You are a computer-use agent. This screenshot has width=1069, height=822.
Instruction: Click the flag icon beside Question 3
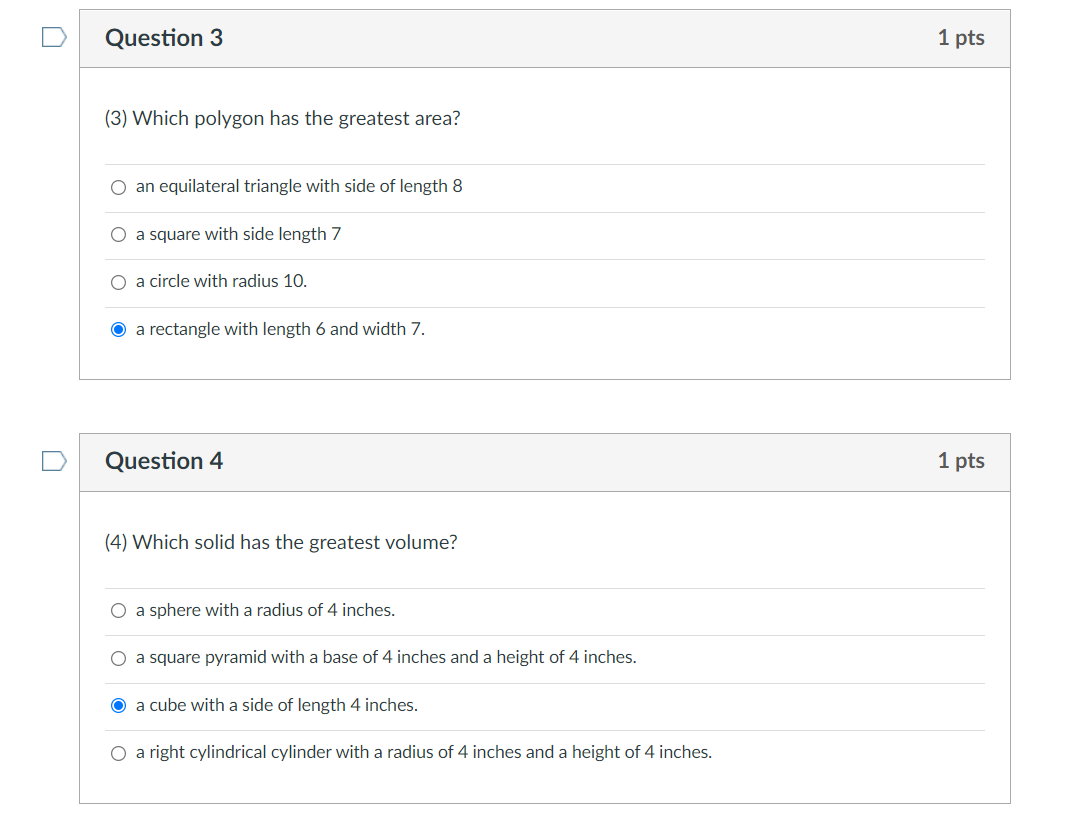pyautogui.click(x=53, y=35)
